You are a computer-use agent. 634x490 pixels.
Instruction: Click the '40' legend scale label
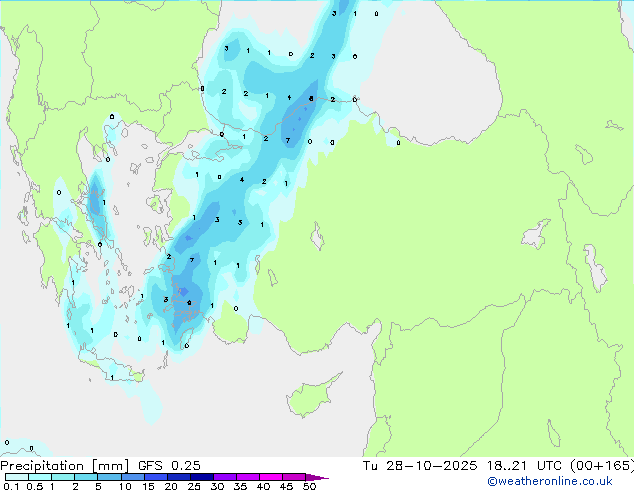[263, 486]
